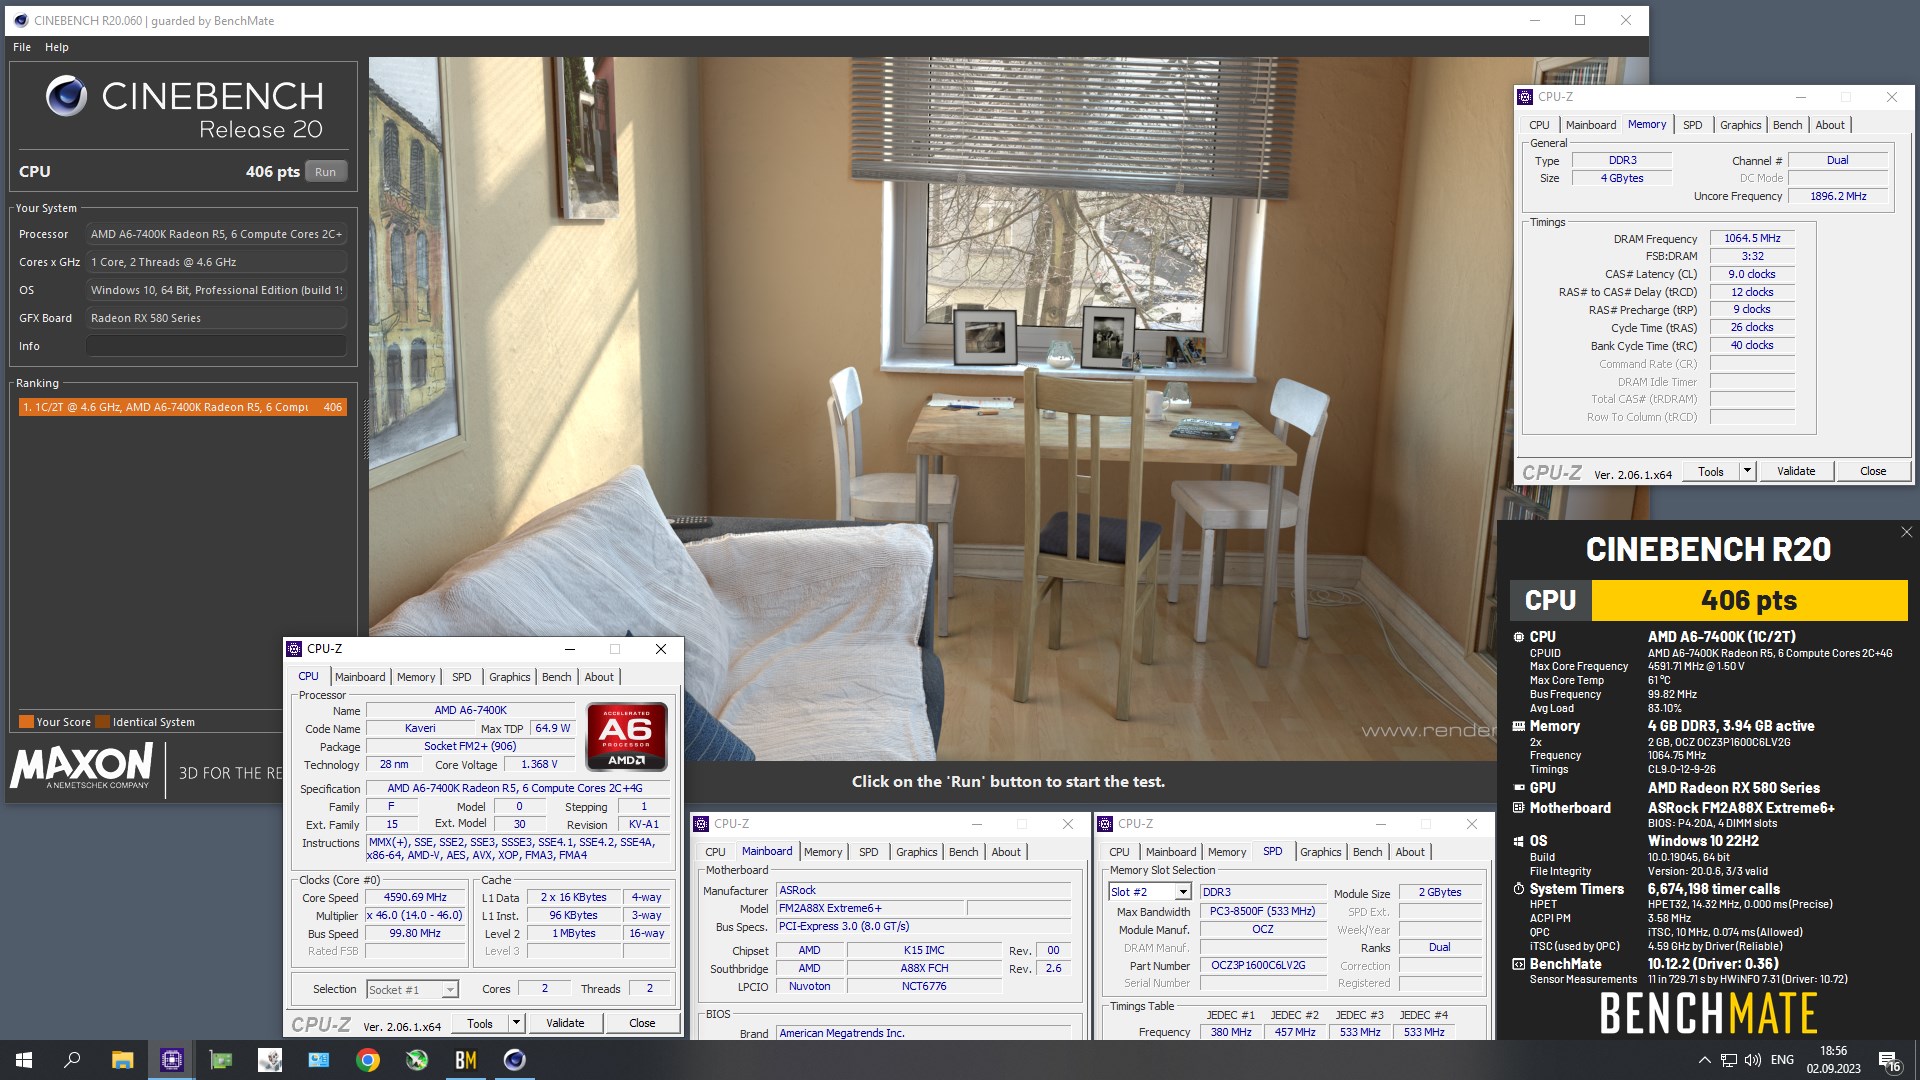
Task: Click System Timers clock icon in BenchMate
Action: tap(1519, 889)
